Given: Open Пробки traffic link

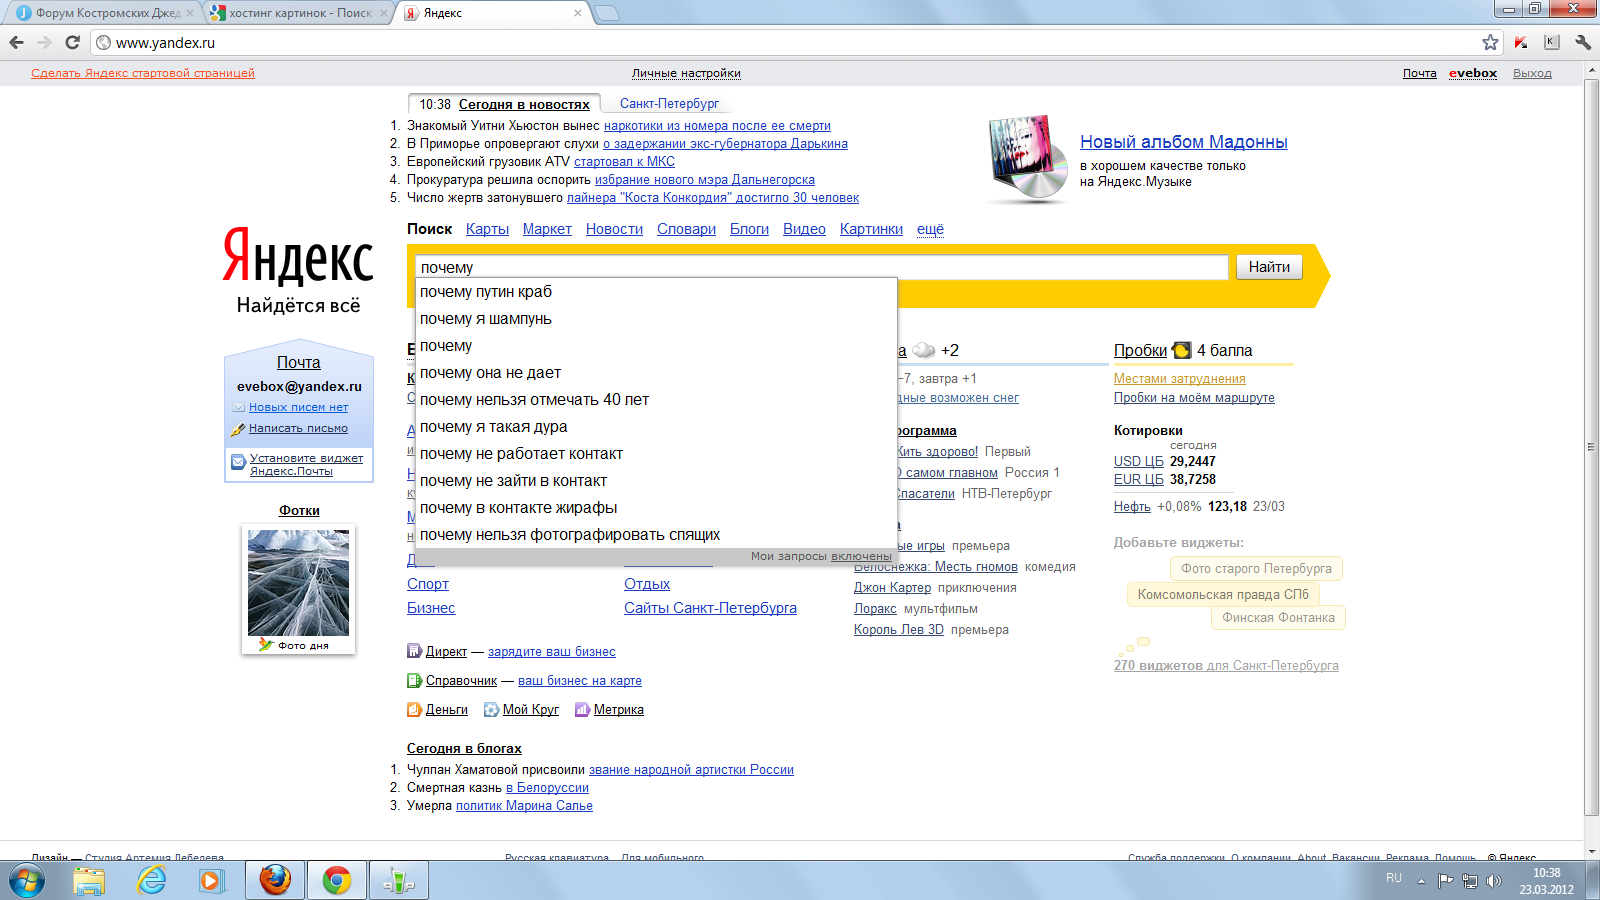Looking at the screenshot, I should point(1140,350).
